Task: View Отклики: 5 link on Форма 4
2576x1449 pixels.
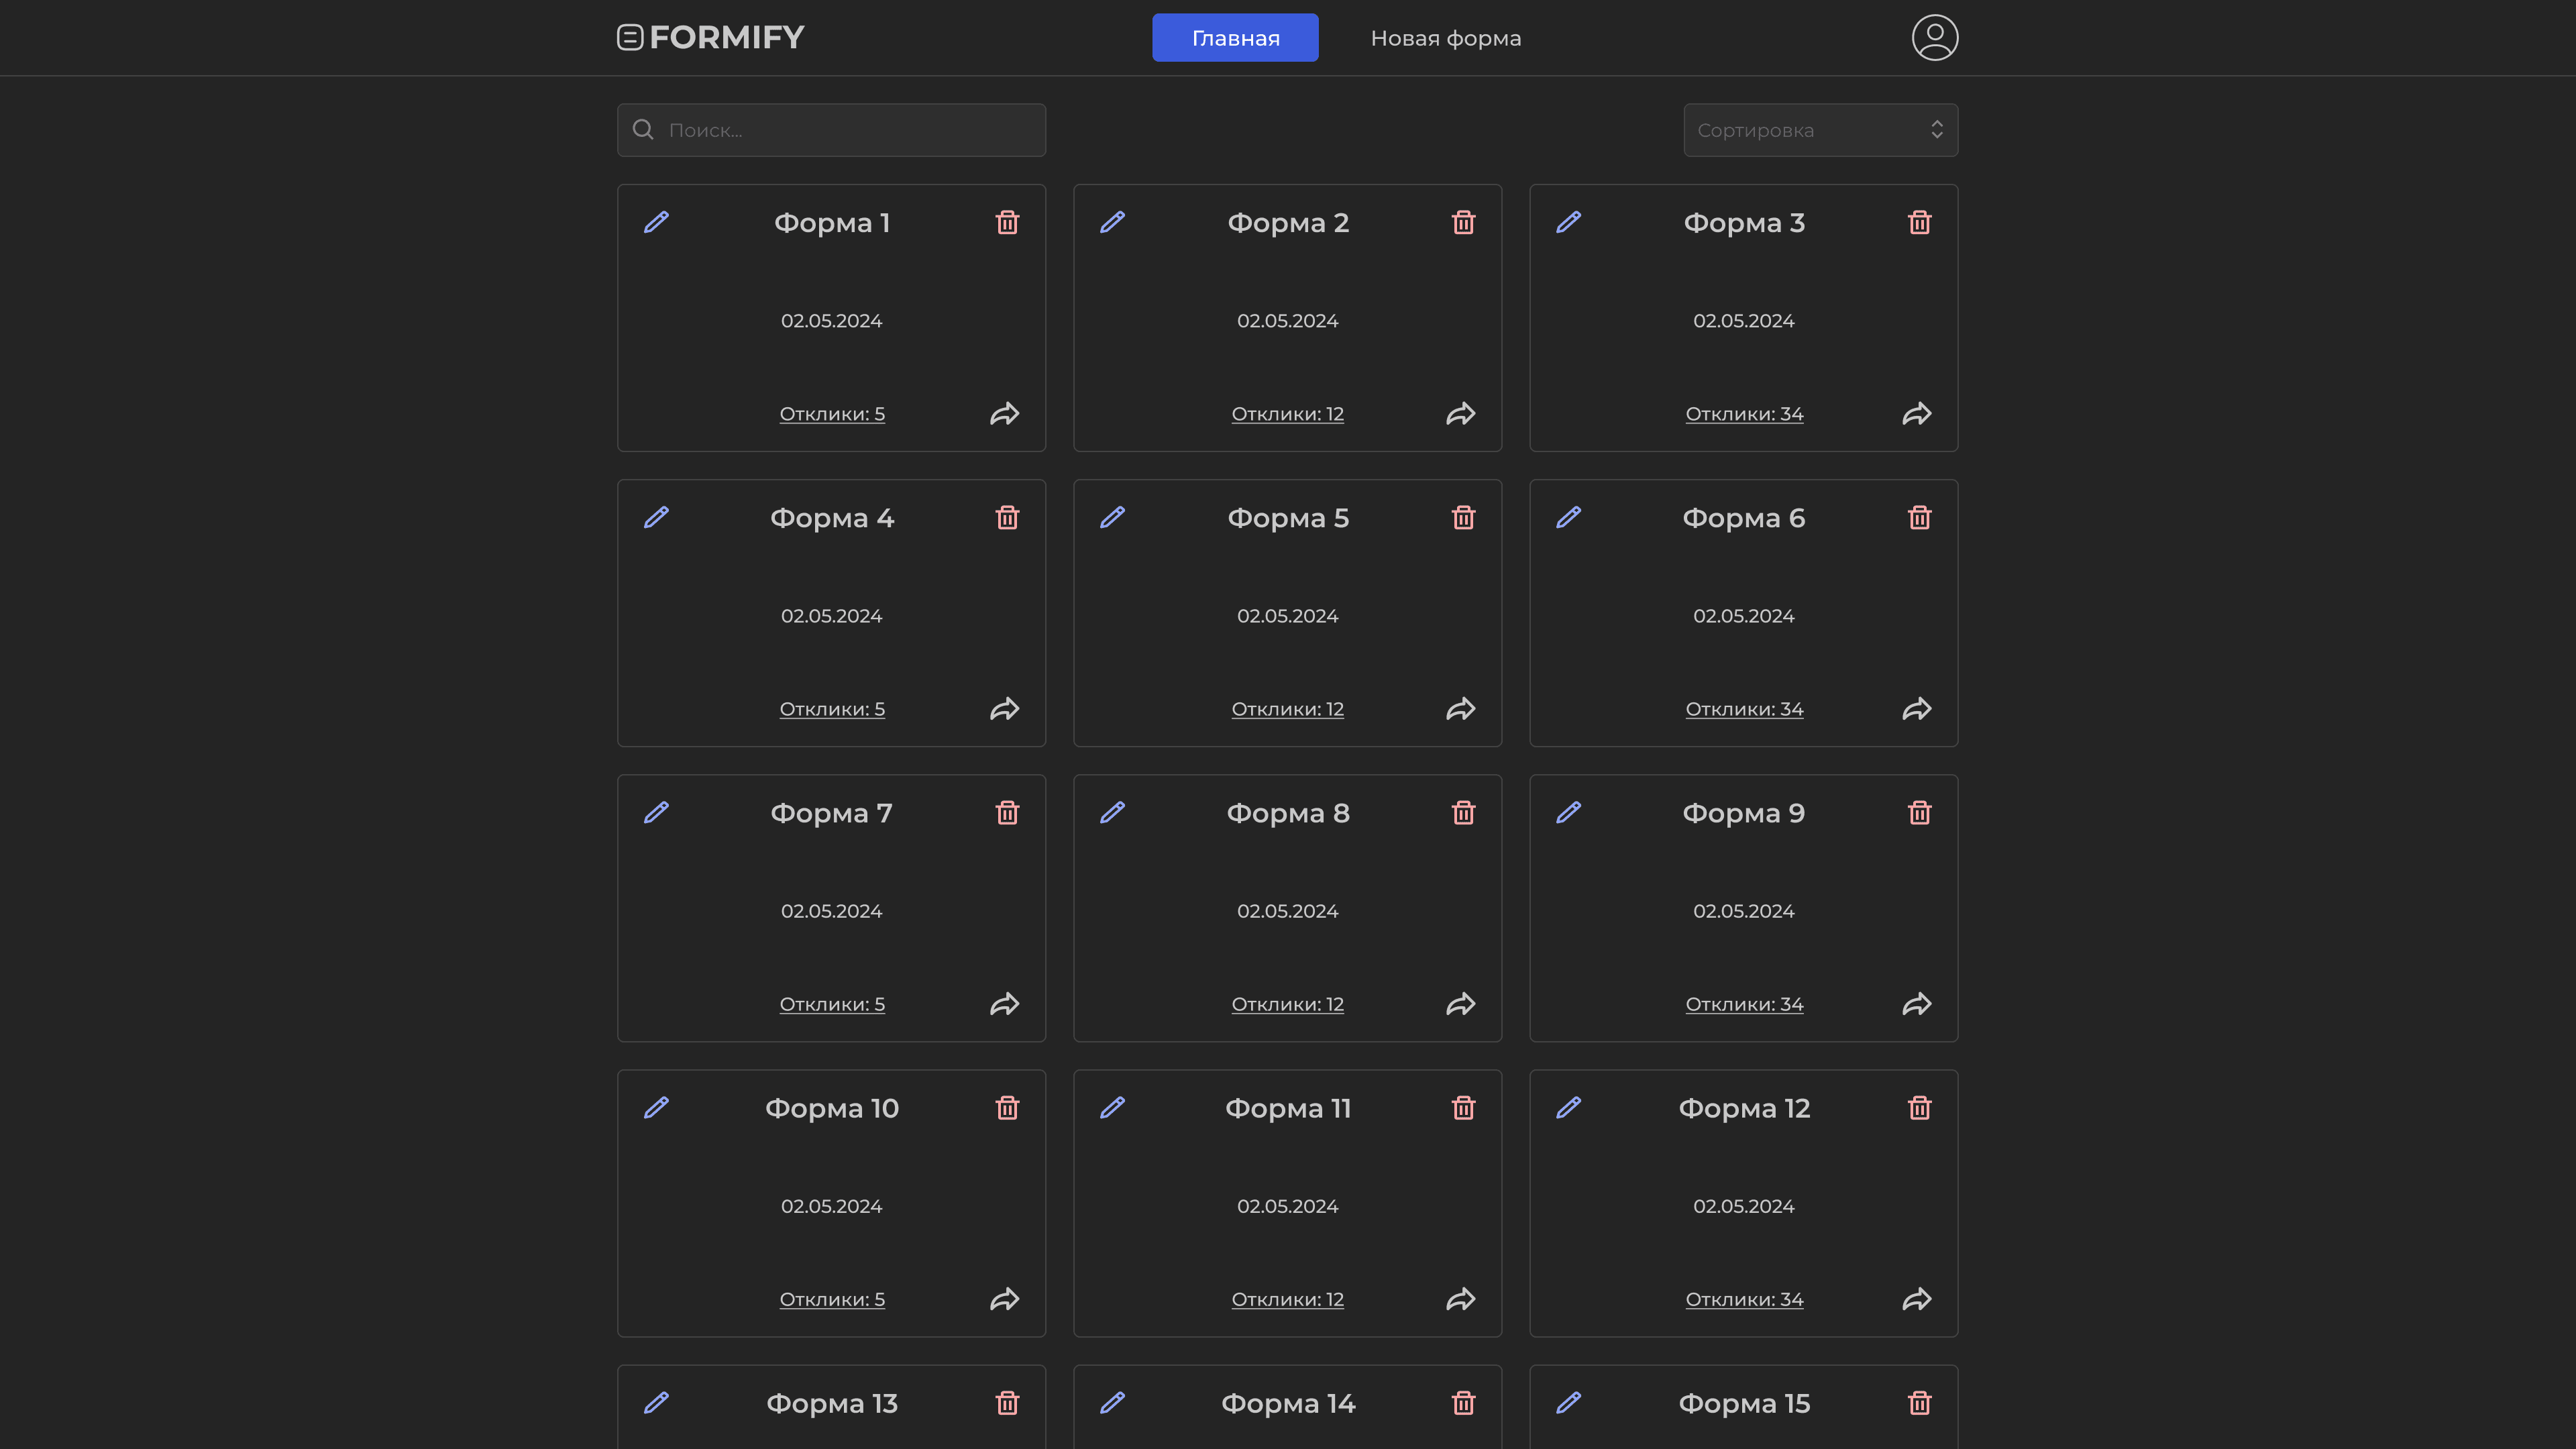Action: click(832, 709)
